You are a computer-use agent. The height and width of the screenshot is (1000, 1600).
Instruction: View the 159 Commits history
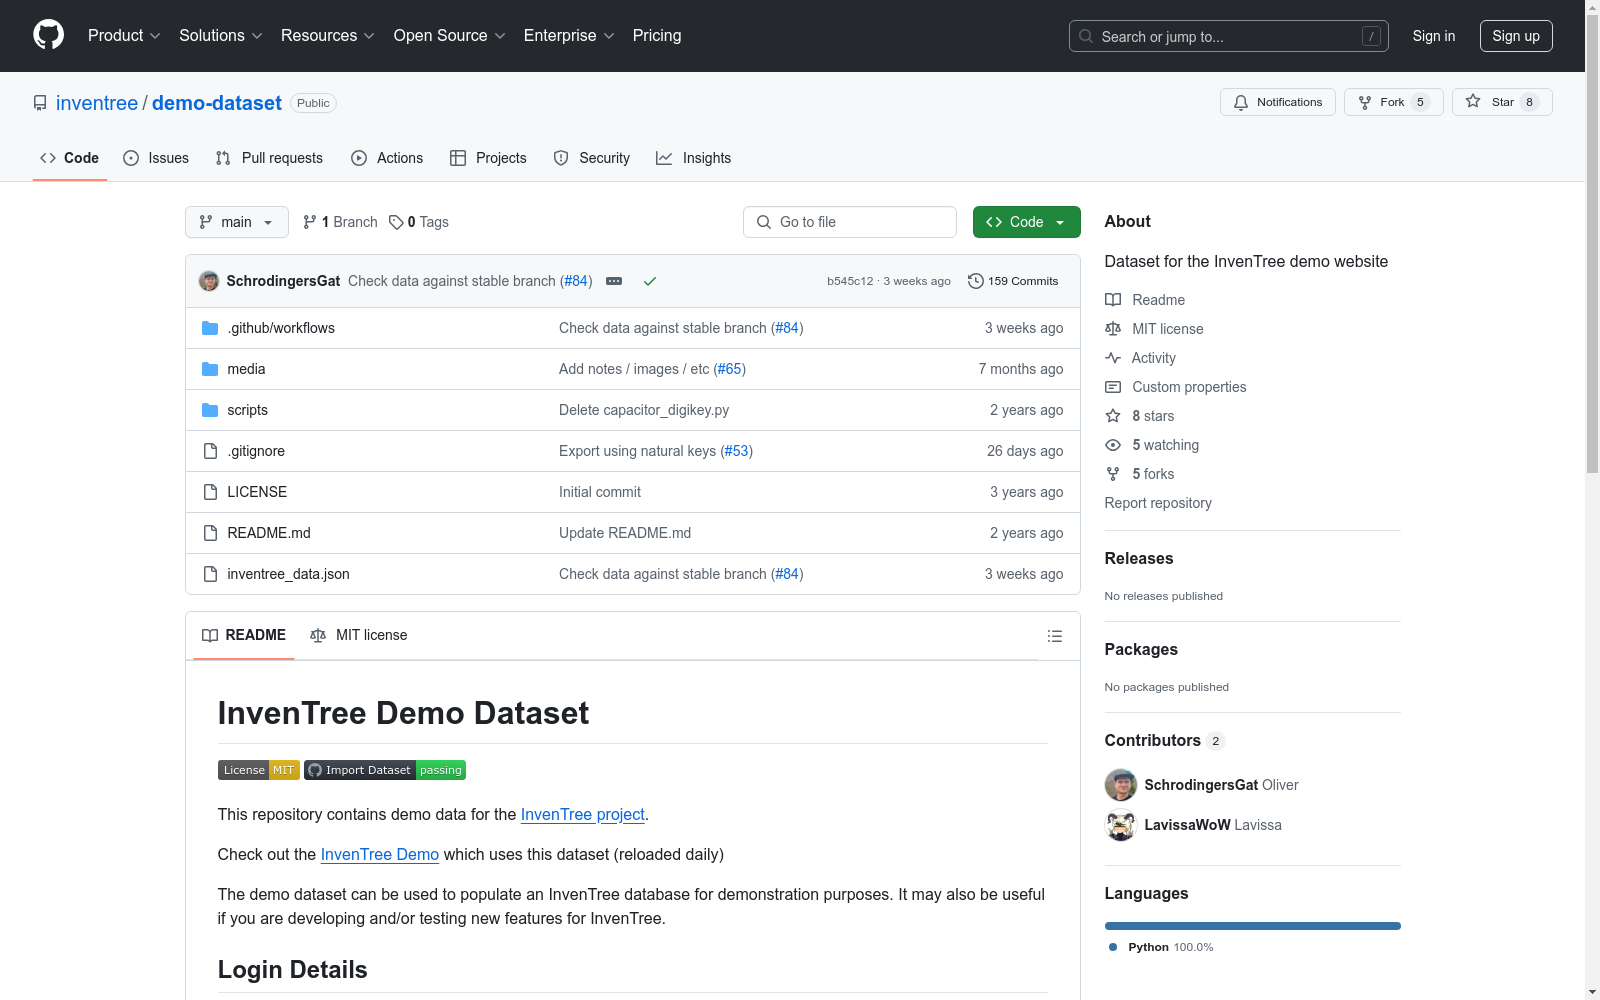[x=1013, y=281]
